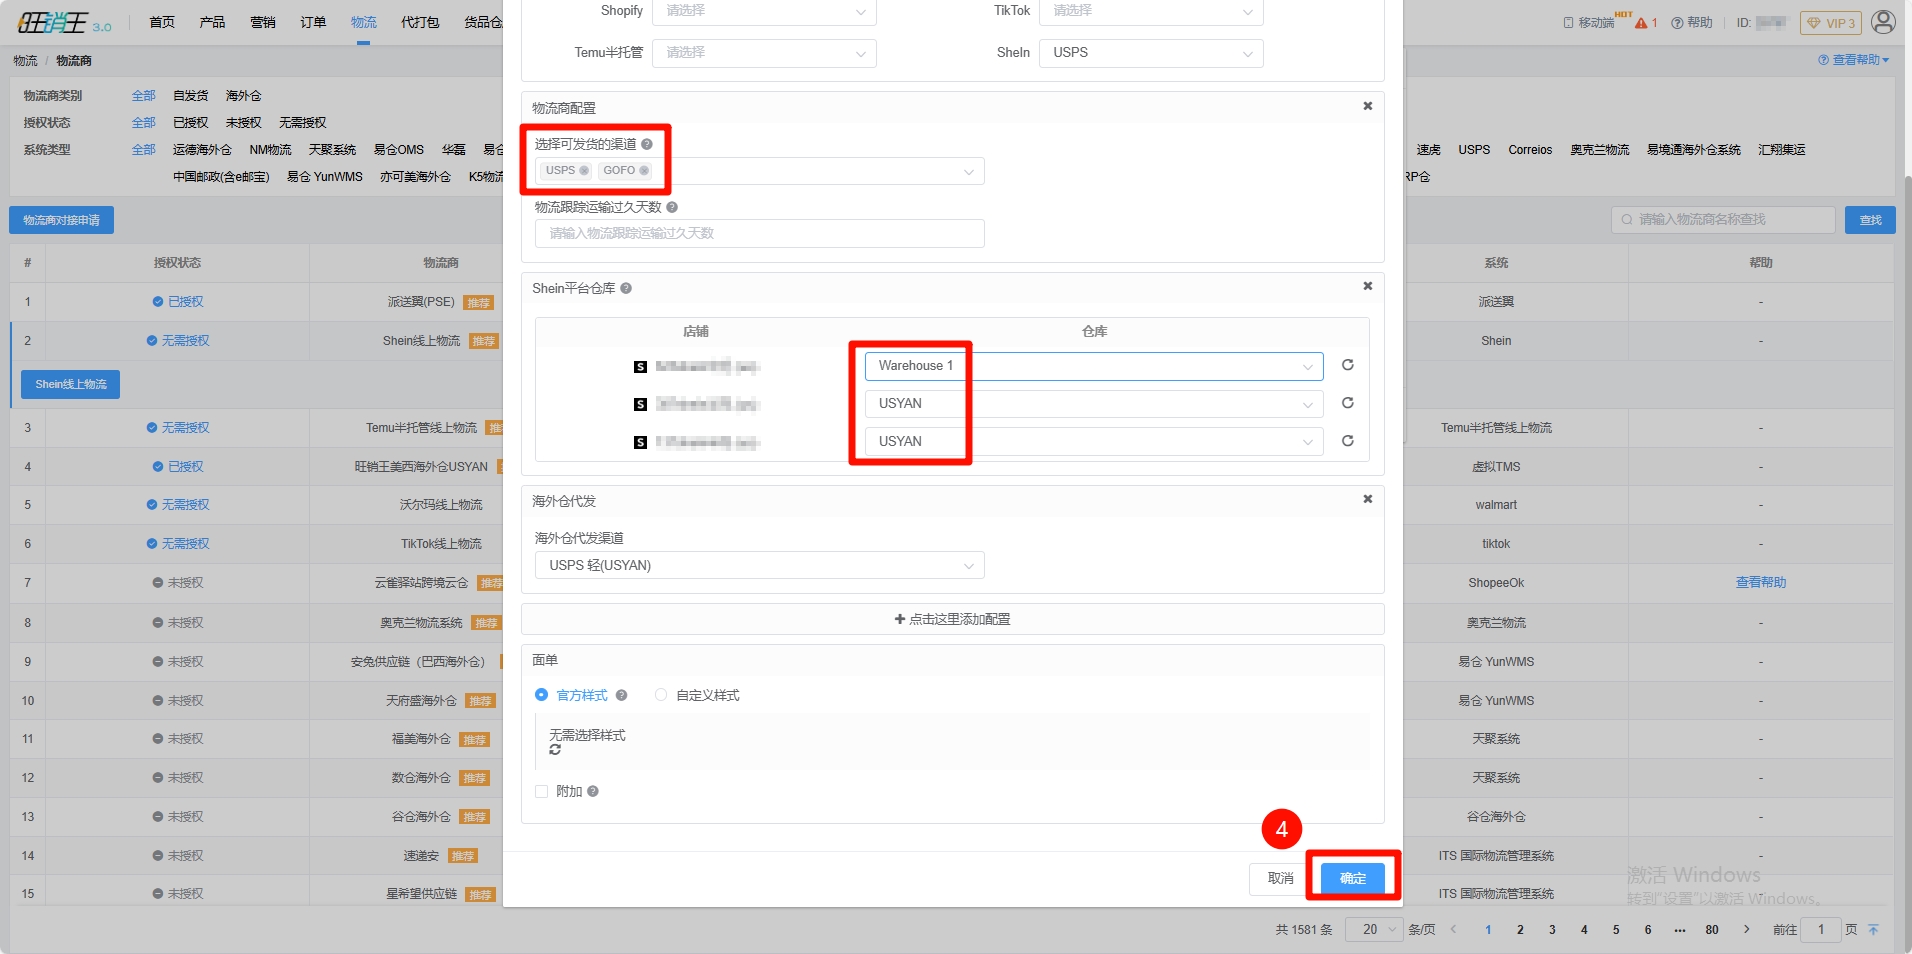Select the 官方样式 radio option
This screenshot has width=1912, height=954.
tap(542, 695)
